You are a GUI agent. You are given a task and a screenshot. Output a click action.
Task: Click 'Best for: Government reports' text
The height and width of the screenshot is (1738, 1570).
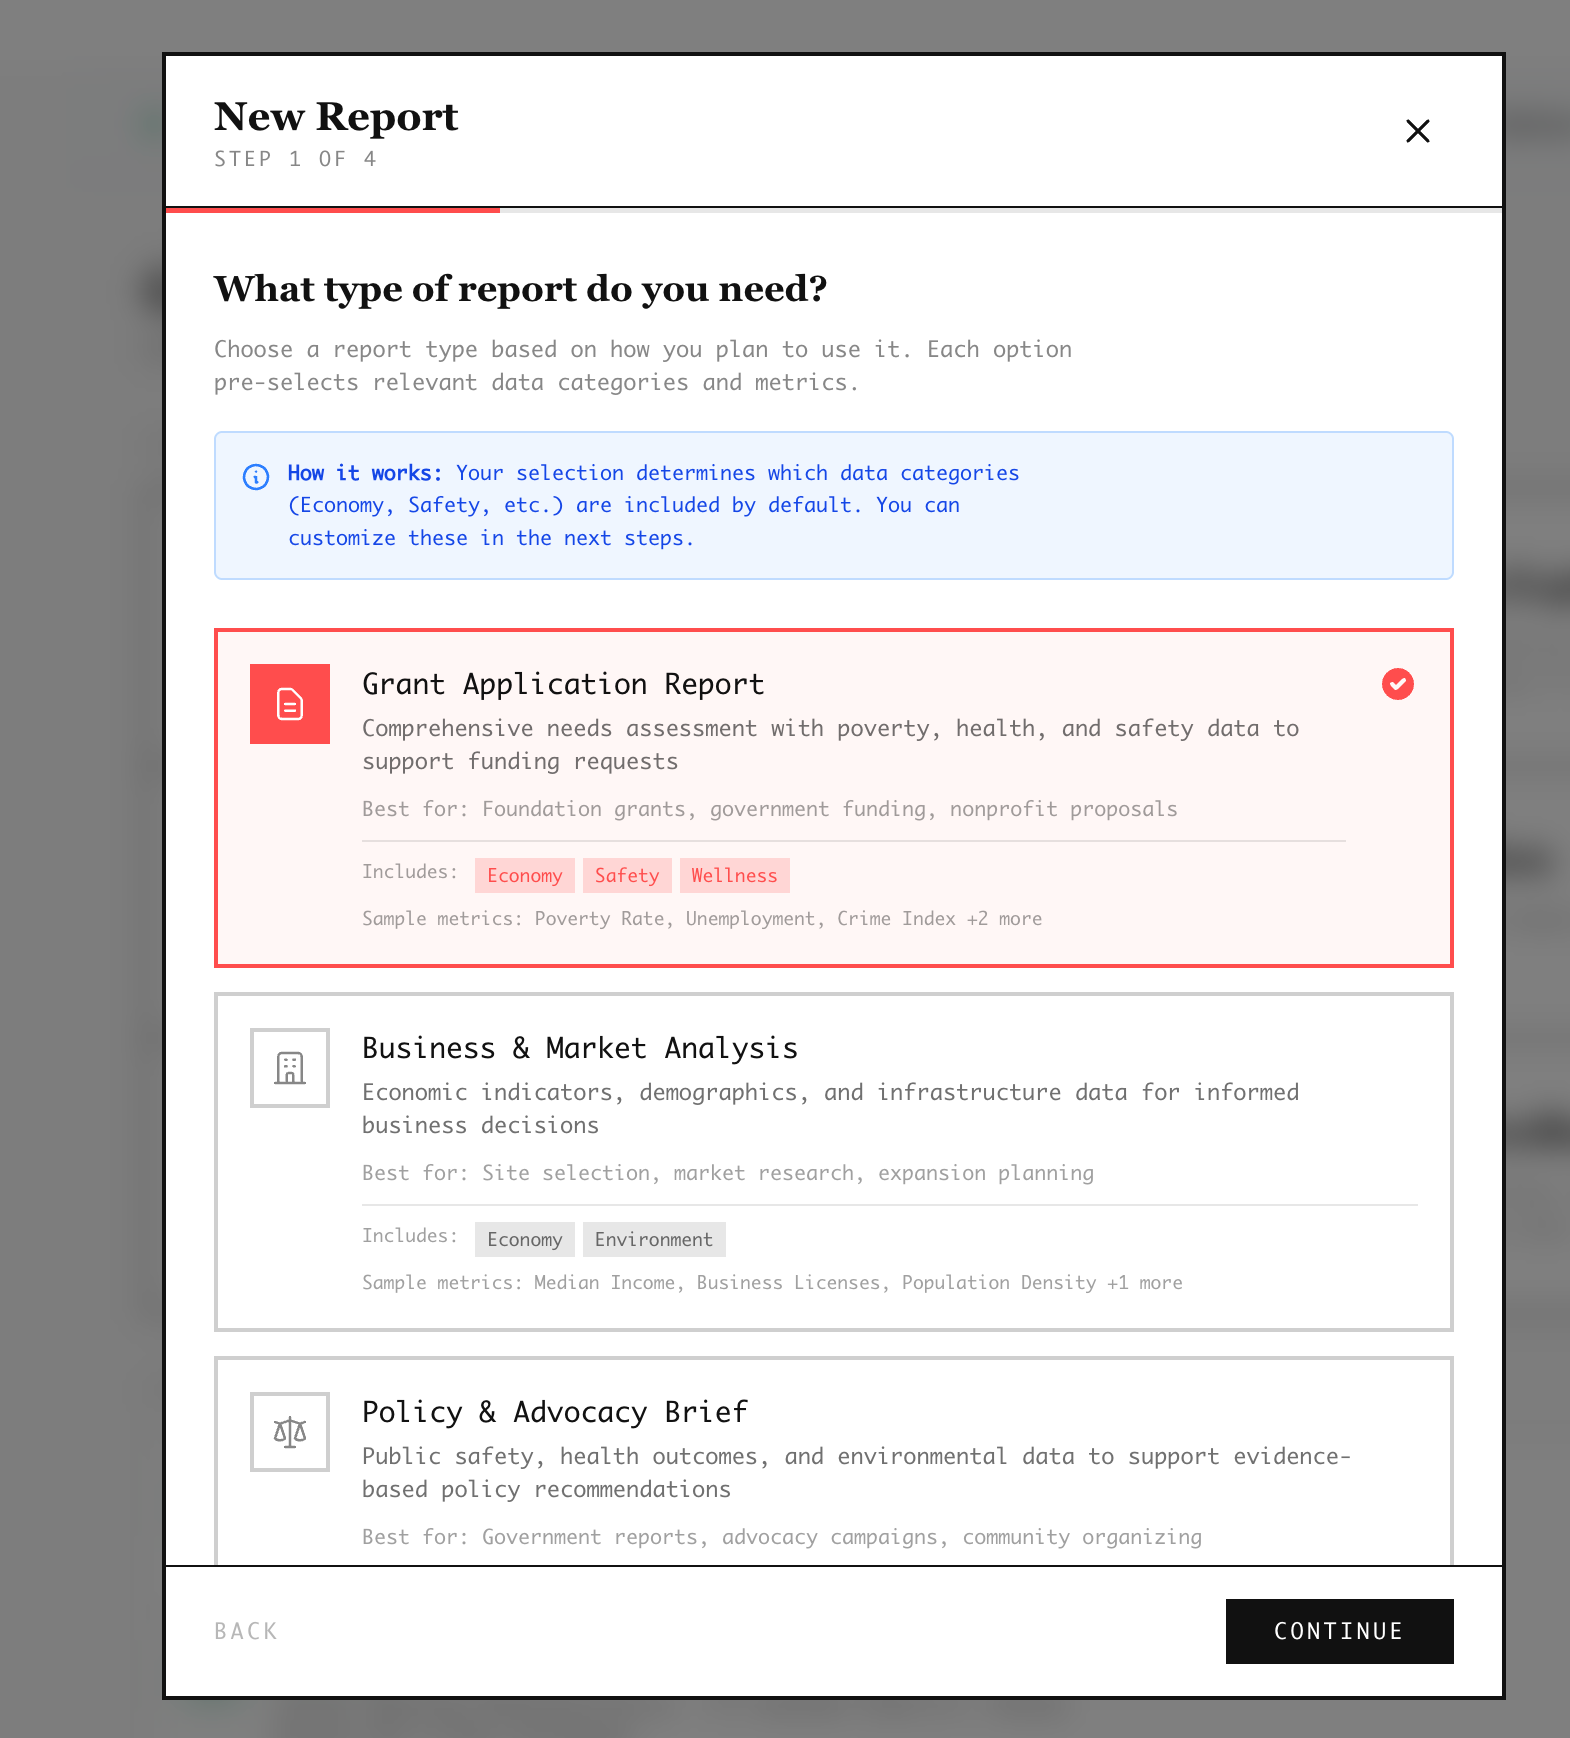point(782,1537)
